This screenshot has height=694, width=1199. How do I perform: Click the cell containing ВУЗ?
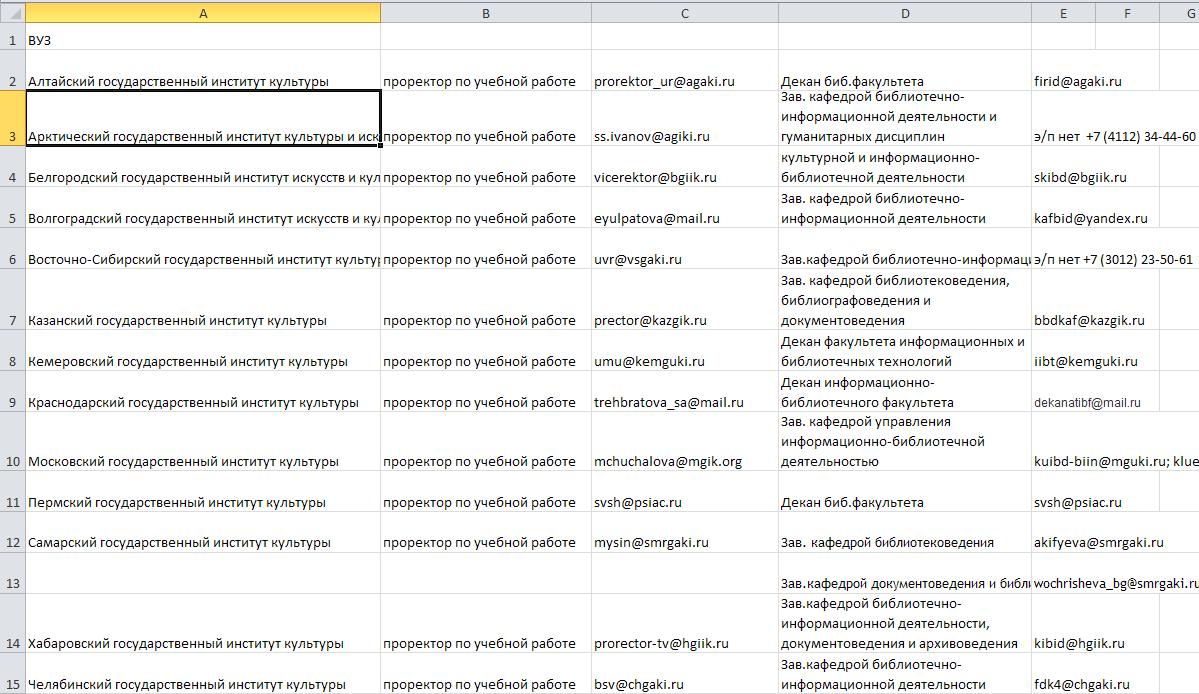(x=203, y=37)
